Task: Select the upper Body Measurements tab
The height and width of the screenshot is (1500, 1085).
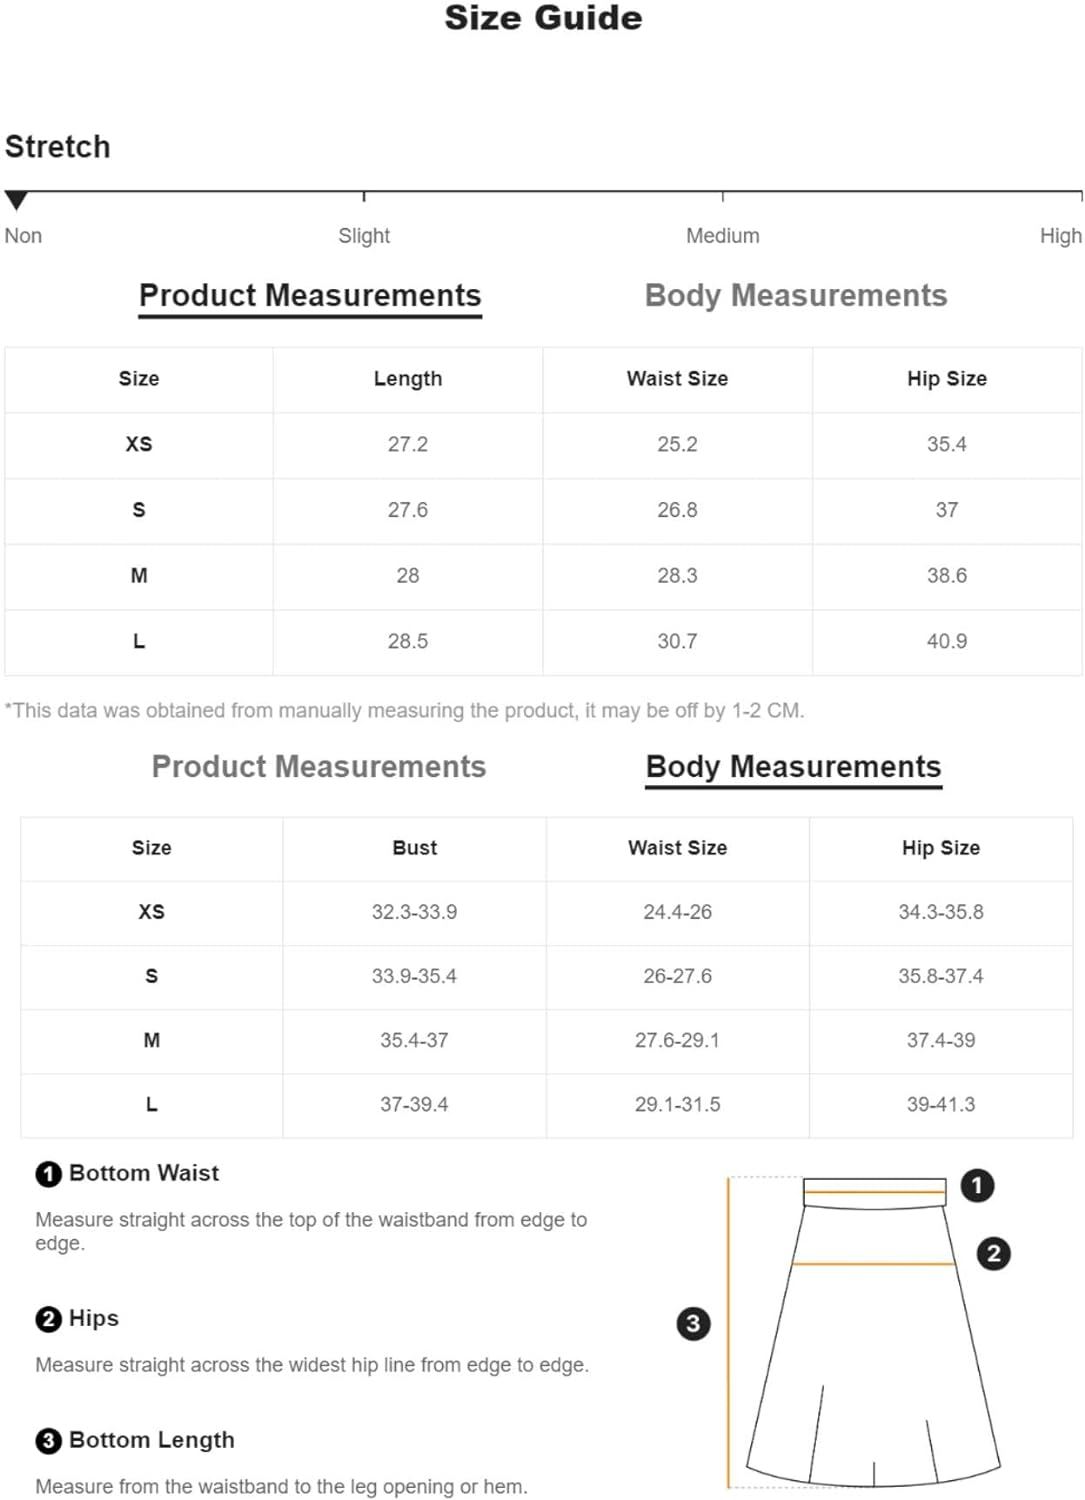Action: click(x=796, y=295)
